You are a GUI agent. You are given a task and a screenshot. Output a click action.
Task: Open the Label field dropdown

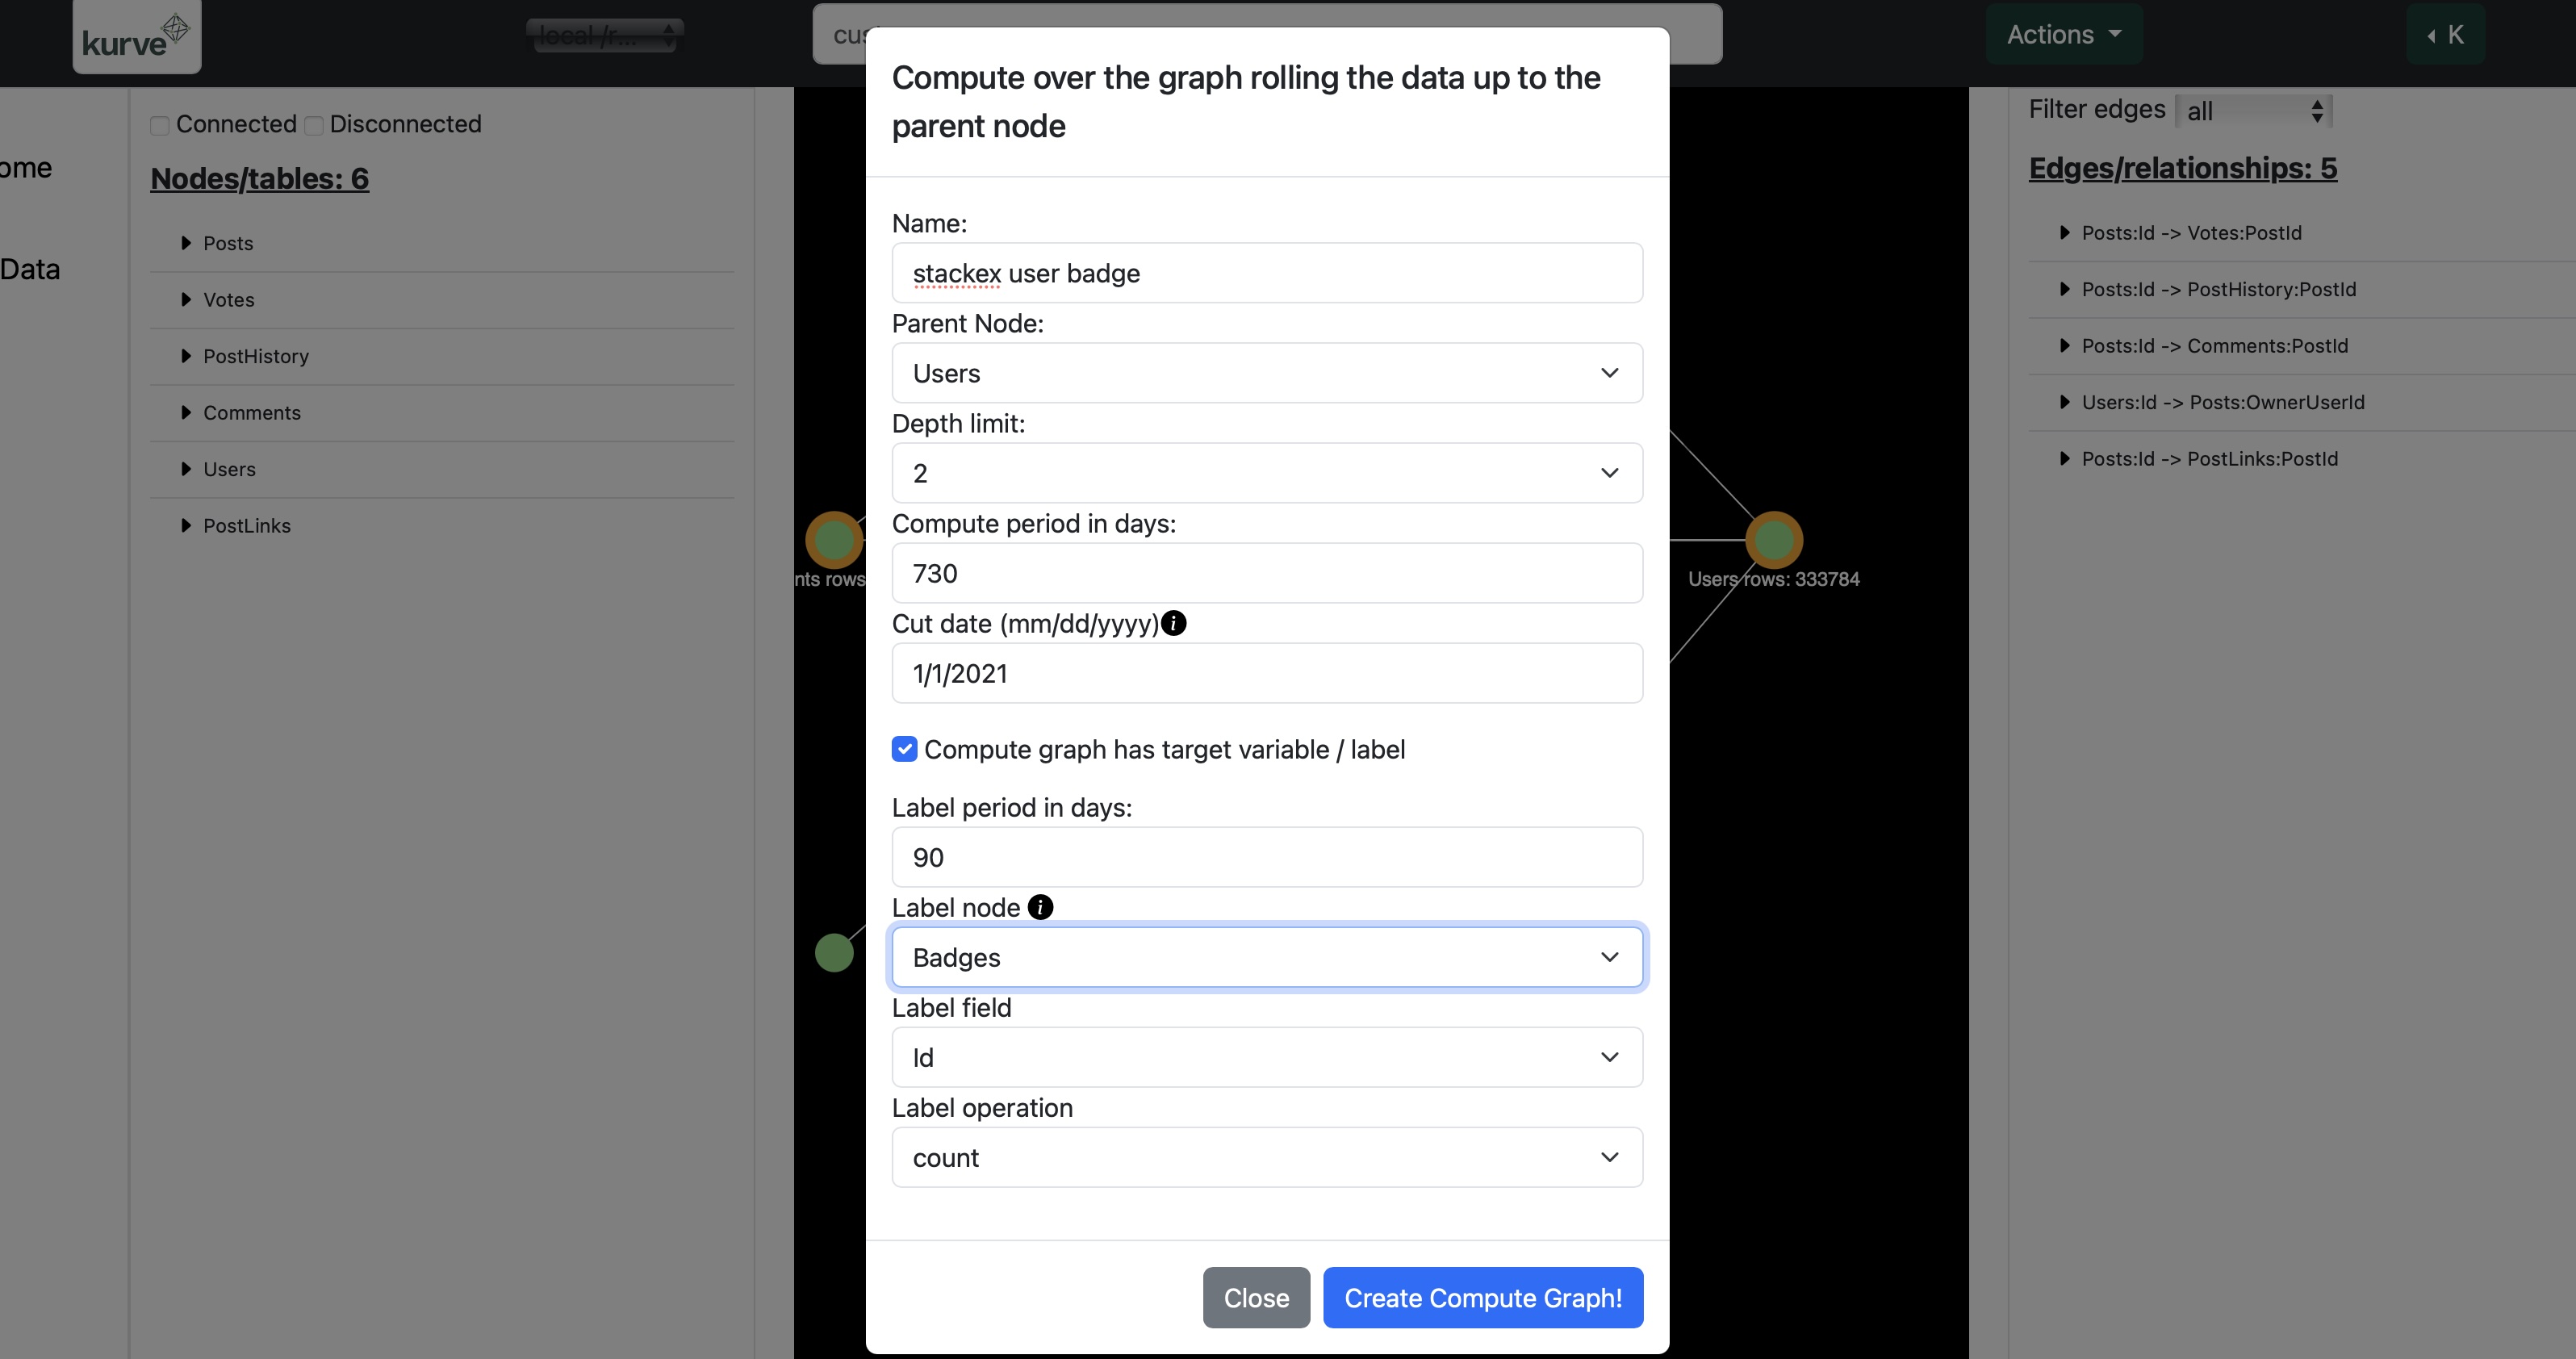pyautogui.click(x=1267, y=1057)
